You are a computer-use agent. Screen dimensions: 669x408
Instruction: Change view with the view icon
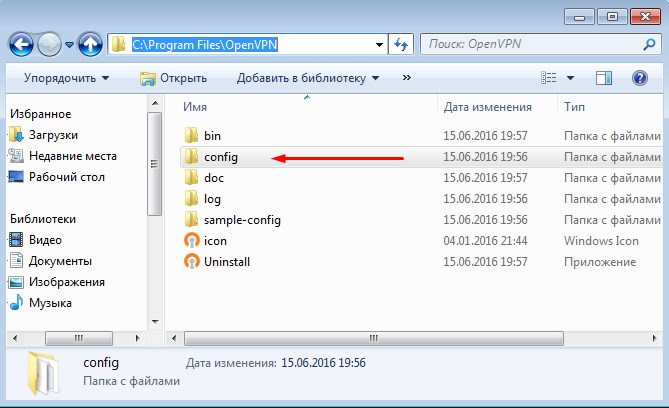[549, 78]
